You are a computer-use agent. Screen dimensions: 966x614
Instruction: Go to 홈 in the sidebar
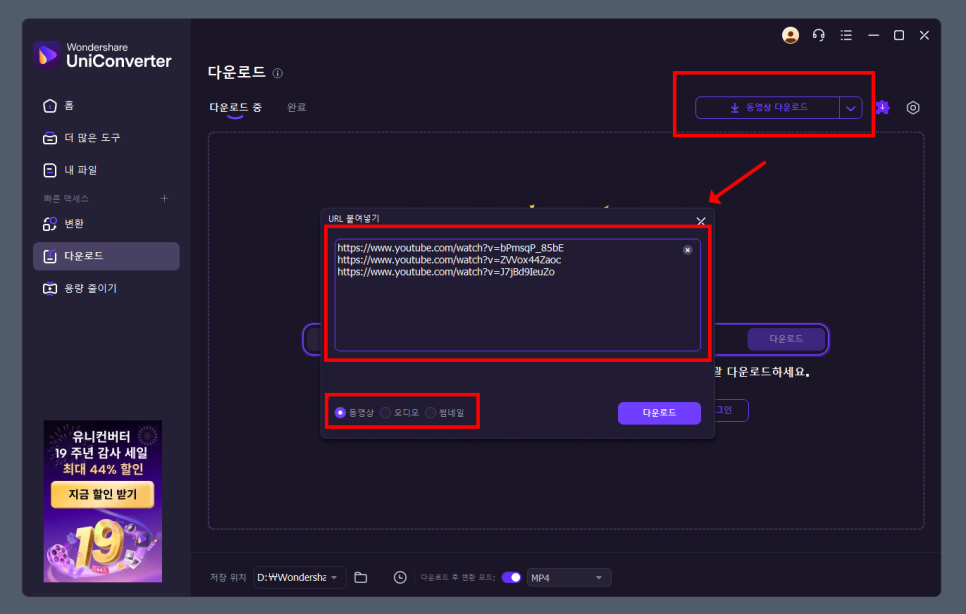point(107,105)
